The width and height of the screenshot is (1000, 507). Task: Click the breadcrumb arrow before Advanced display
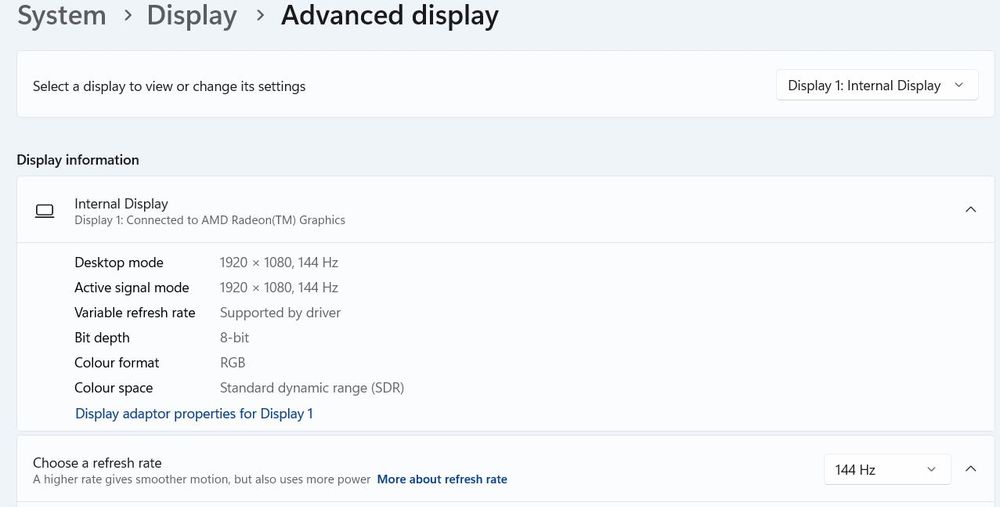(x=259, y=17)
